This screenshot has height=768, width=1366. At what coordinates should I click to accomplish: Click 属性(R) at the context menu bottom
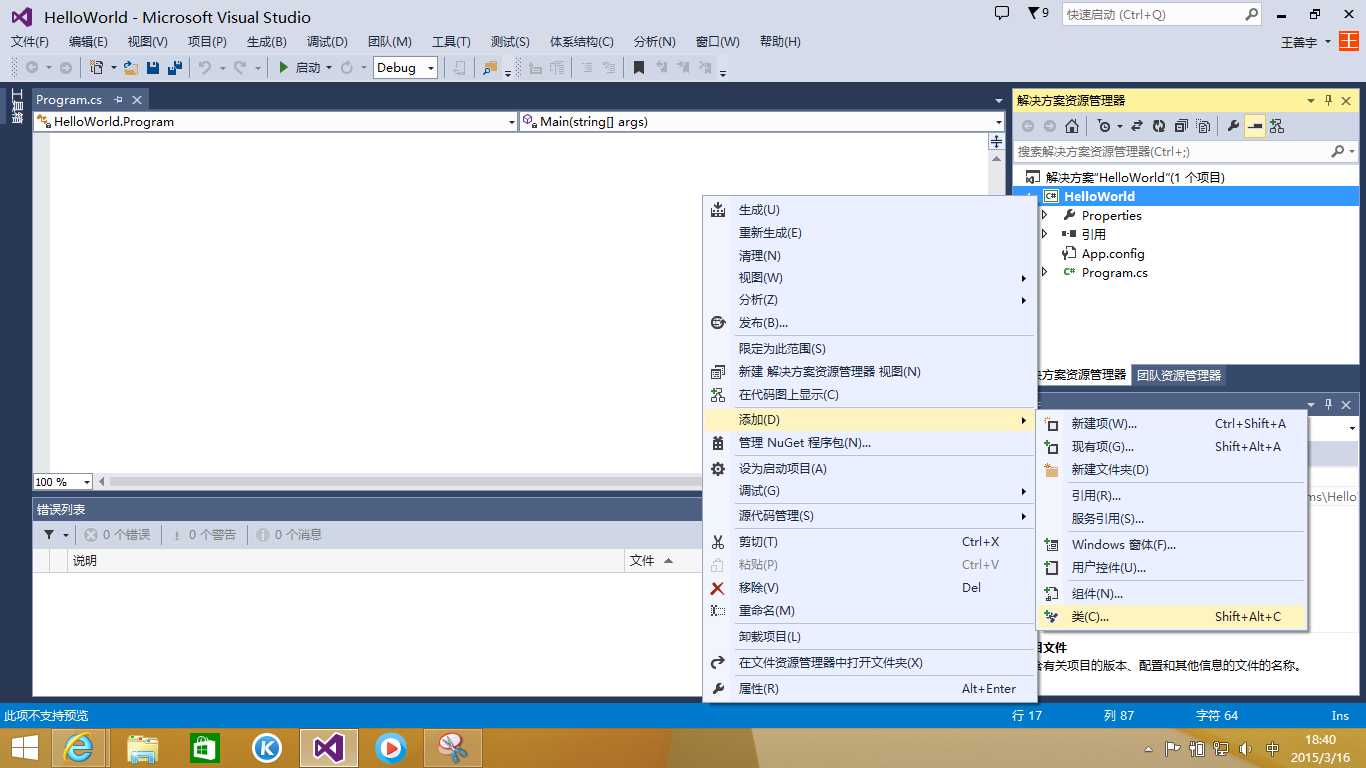click(x=870, y=689)
